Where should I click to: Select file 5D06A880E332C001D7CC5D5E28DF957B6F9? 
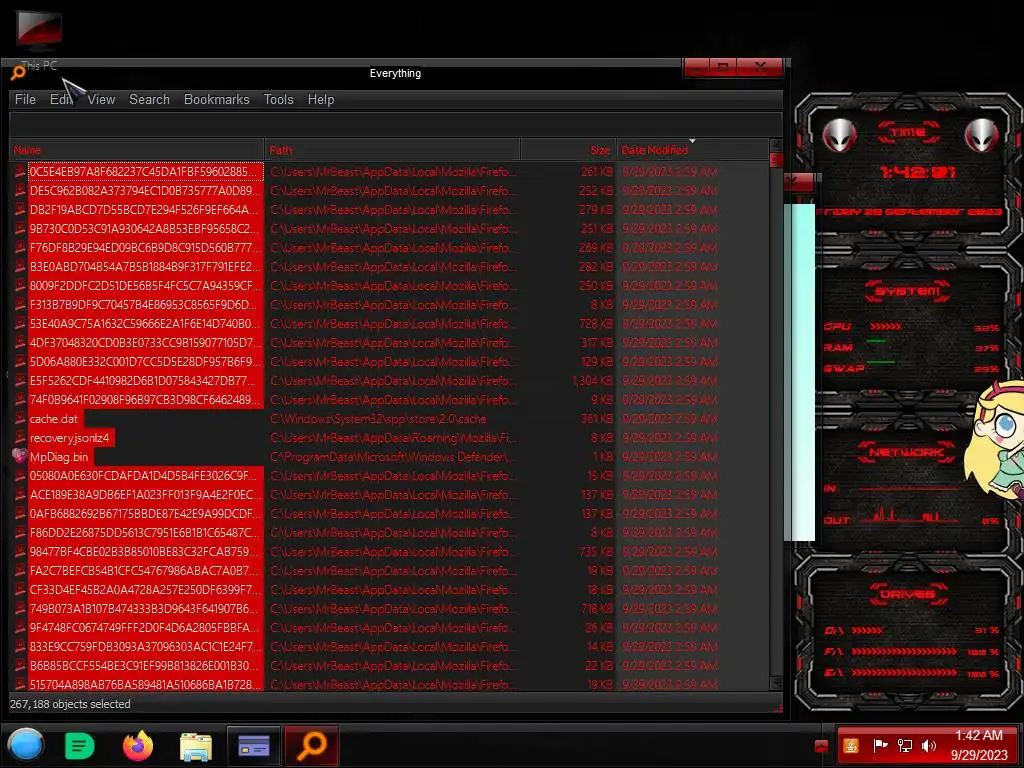coord(145,362)
